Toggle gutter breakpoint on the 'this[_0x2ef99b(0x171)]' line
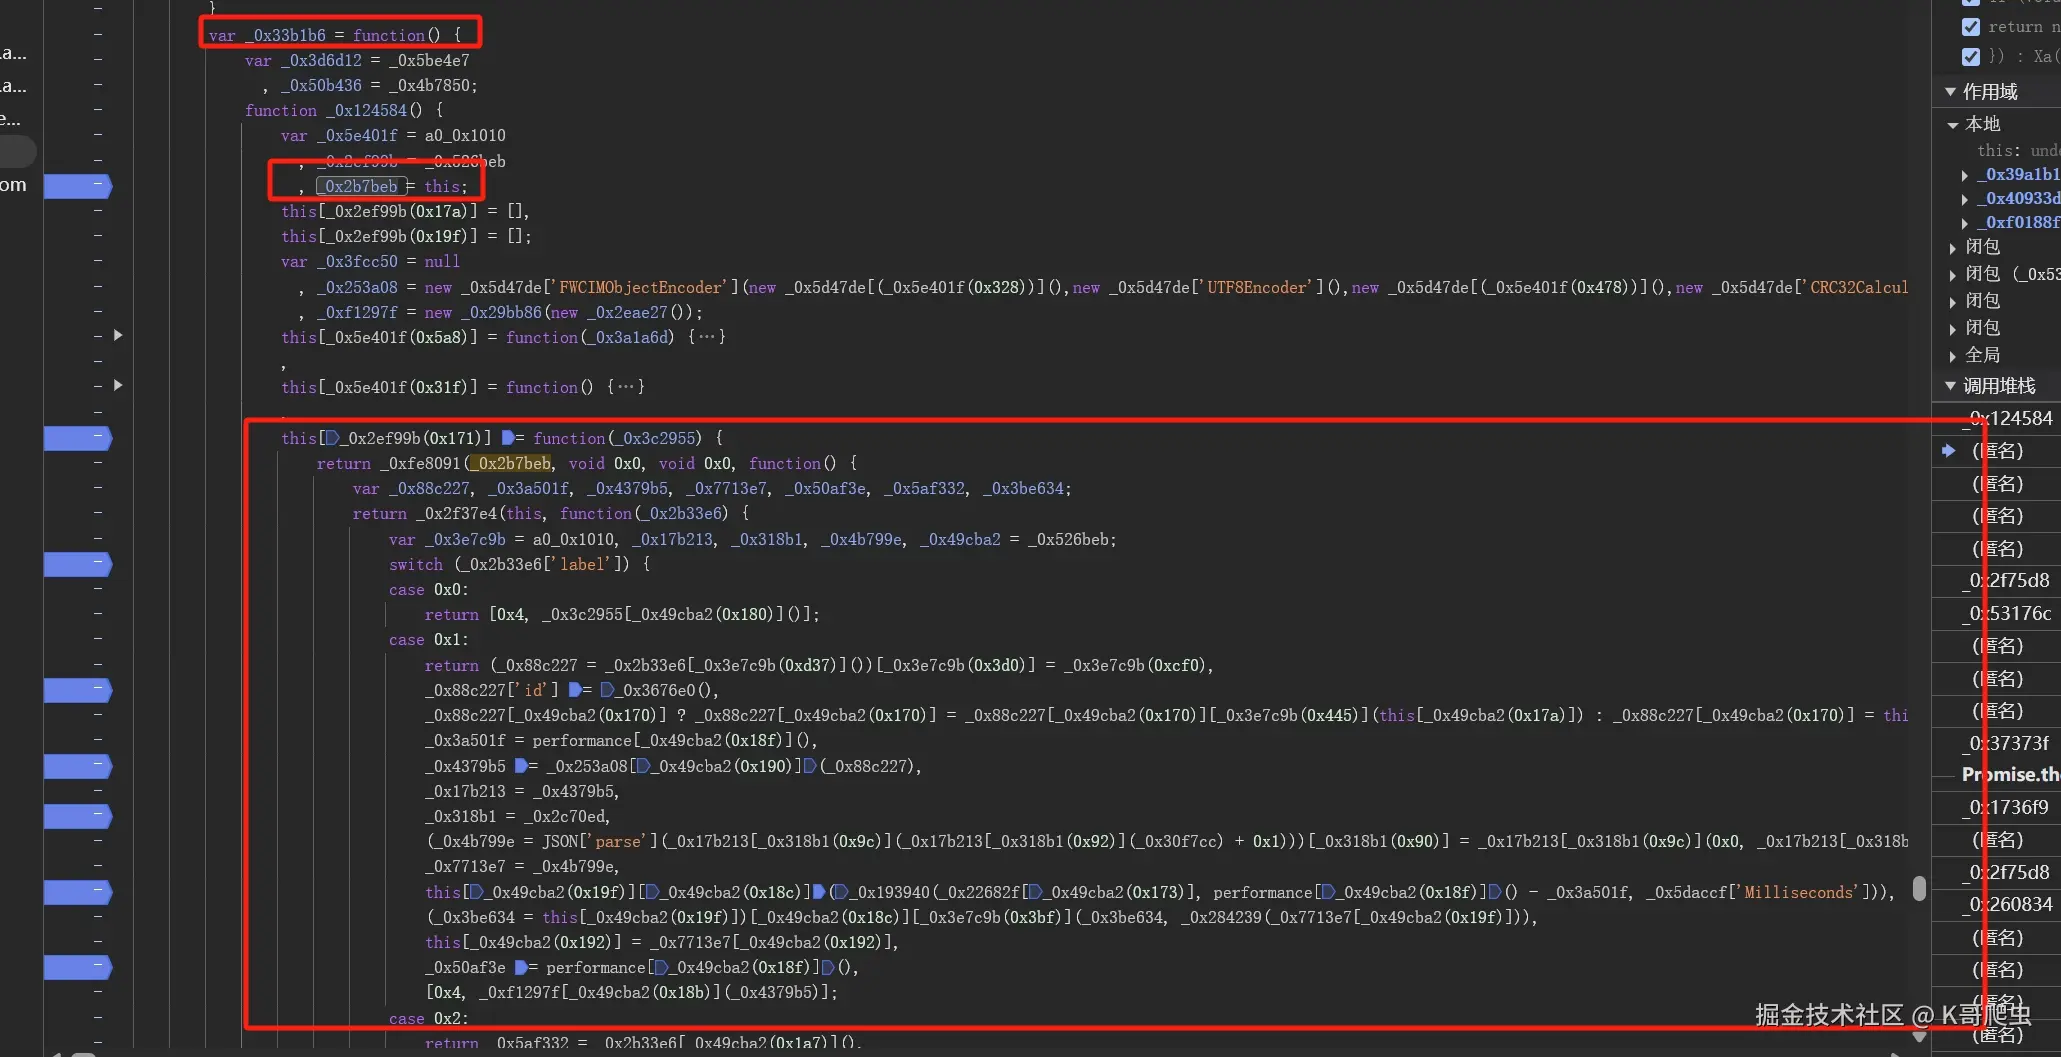 [77, 438]
